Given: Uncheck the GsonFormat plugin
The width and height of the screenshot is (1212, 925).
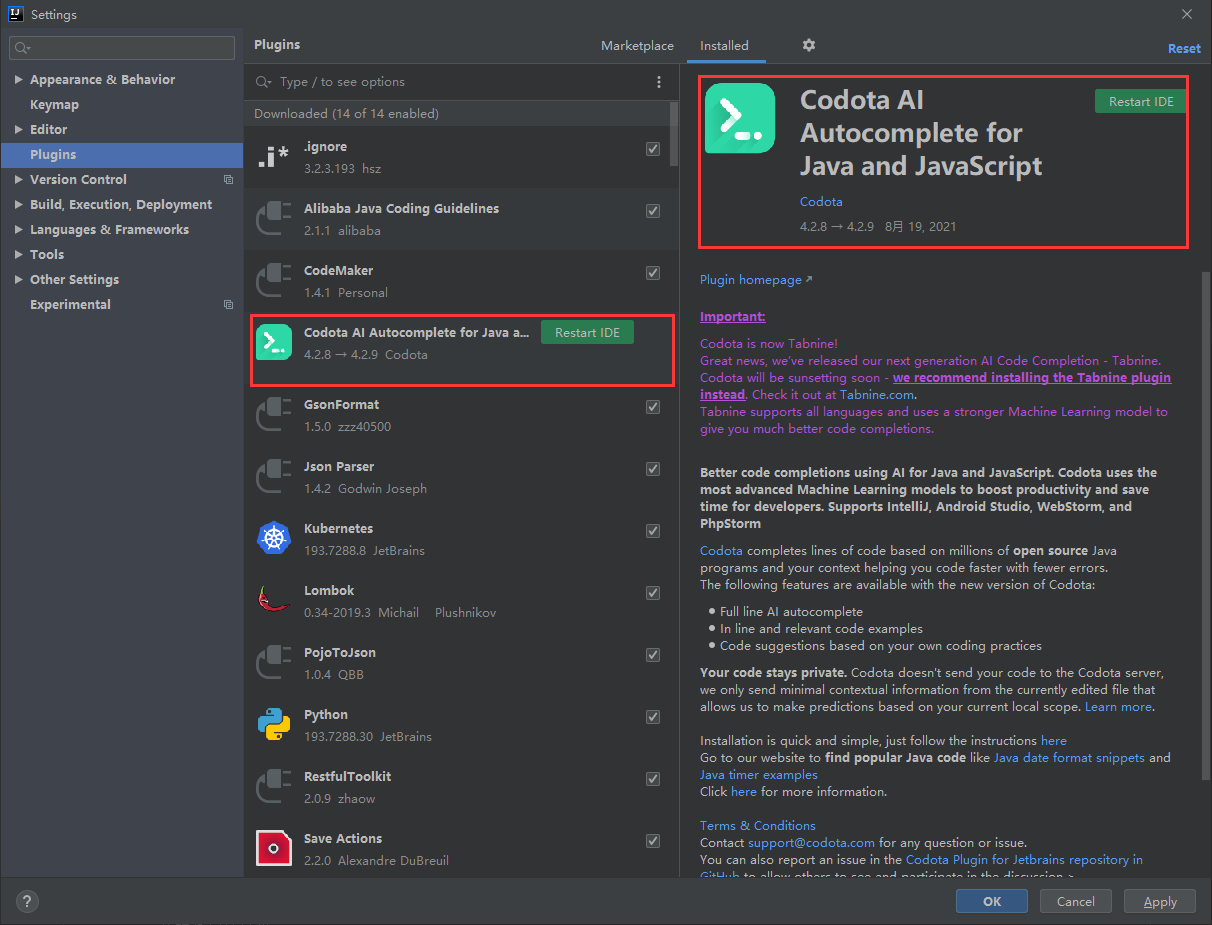Looking at the screenshot, I should [653, 407].
